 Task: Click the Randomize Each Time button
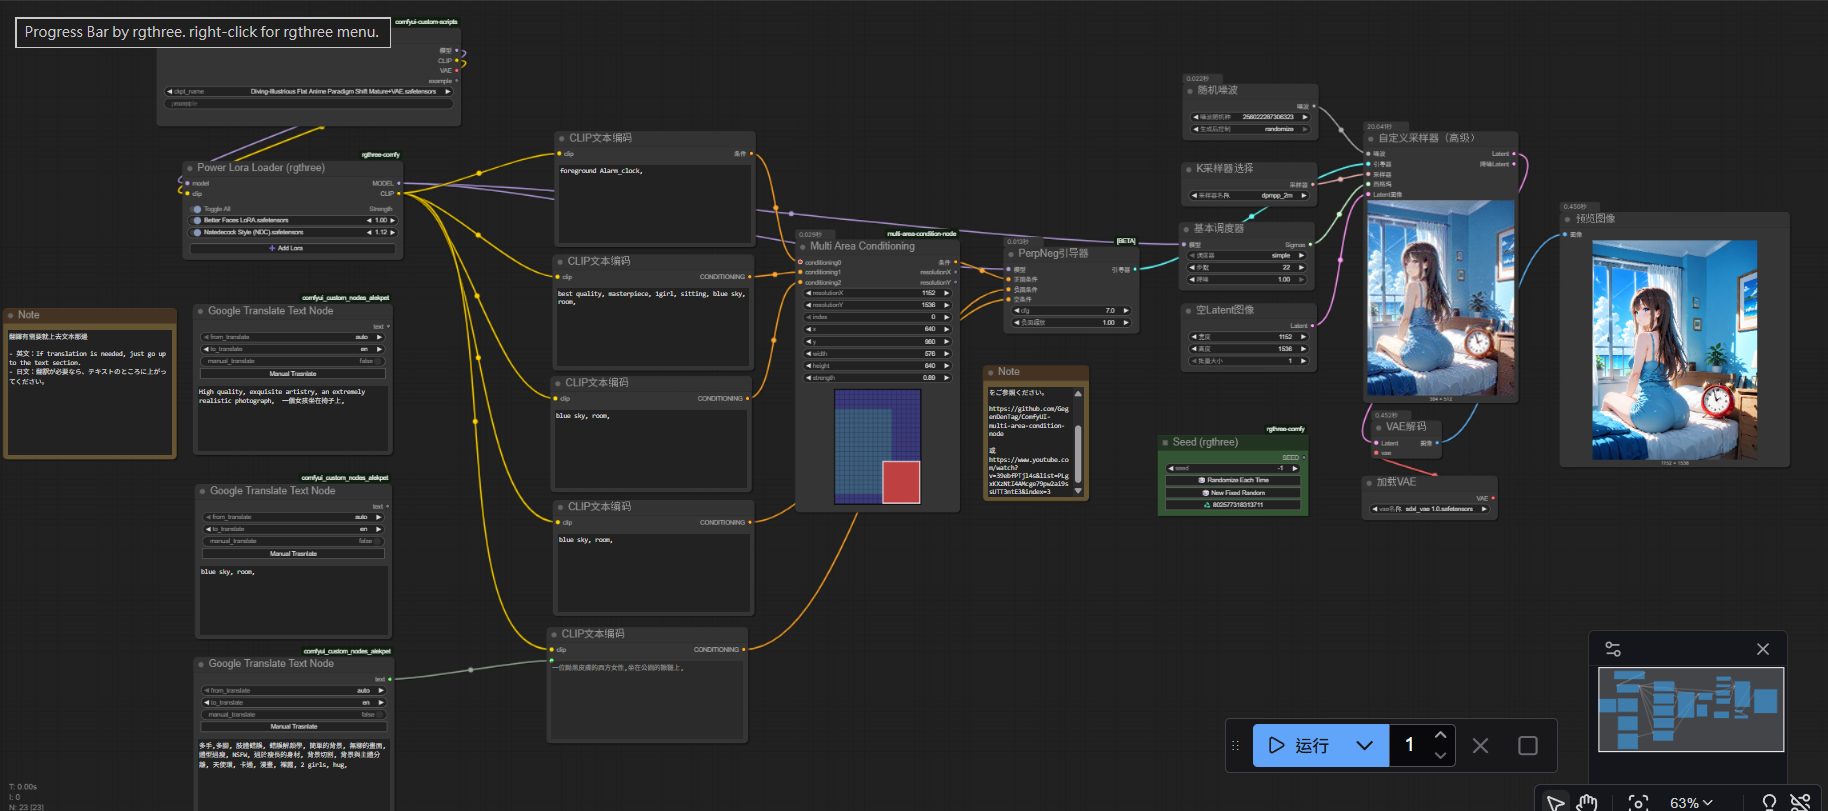coord(1234,480)
